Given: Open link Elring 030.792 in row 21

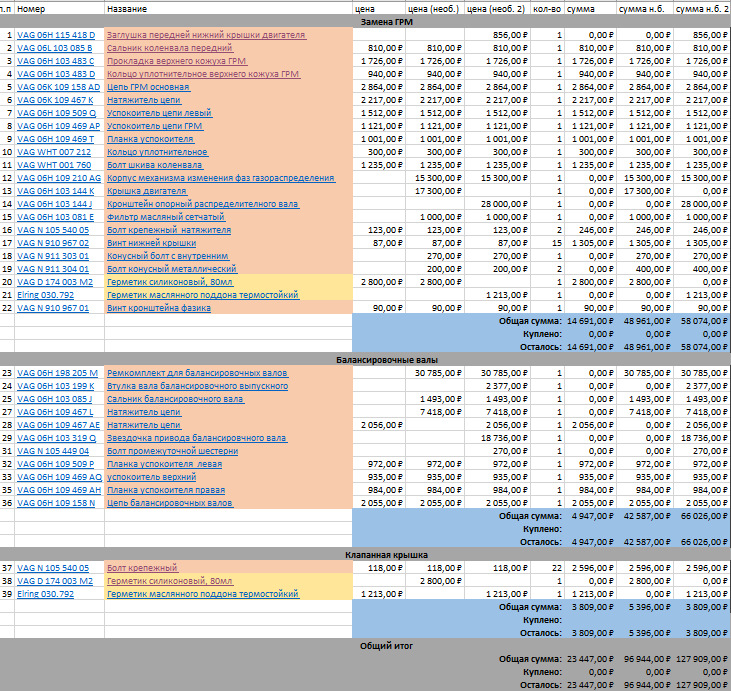Looking at the screenshot, I should coord(45,295).
